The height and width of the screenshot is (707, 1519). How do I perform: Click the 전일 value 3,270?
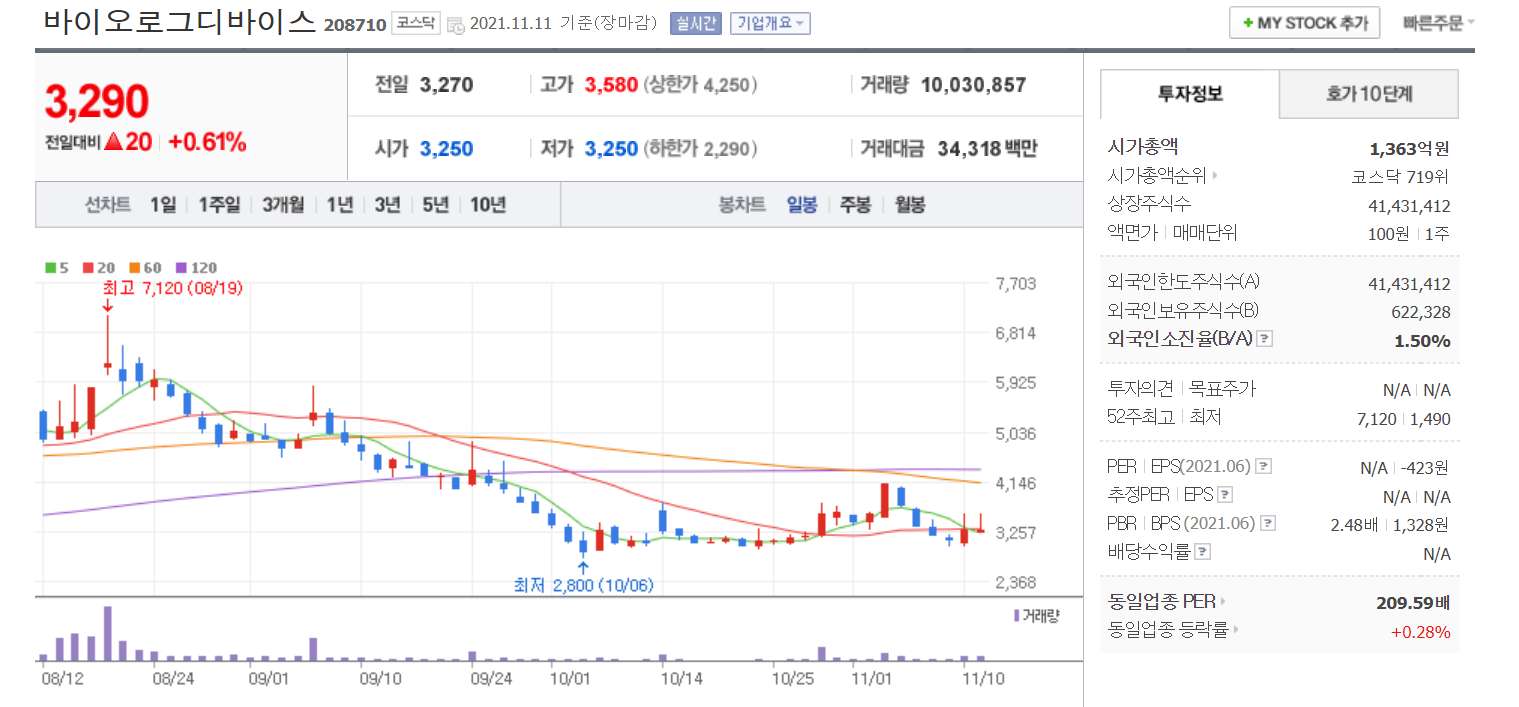coord(447,85)
